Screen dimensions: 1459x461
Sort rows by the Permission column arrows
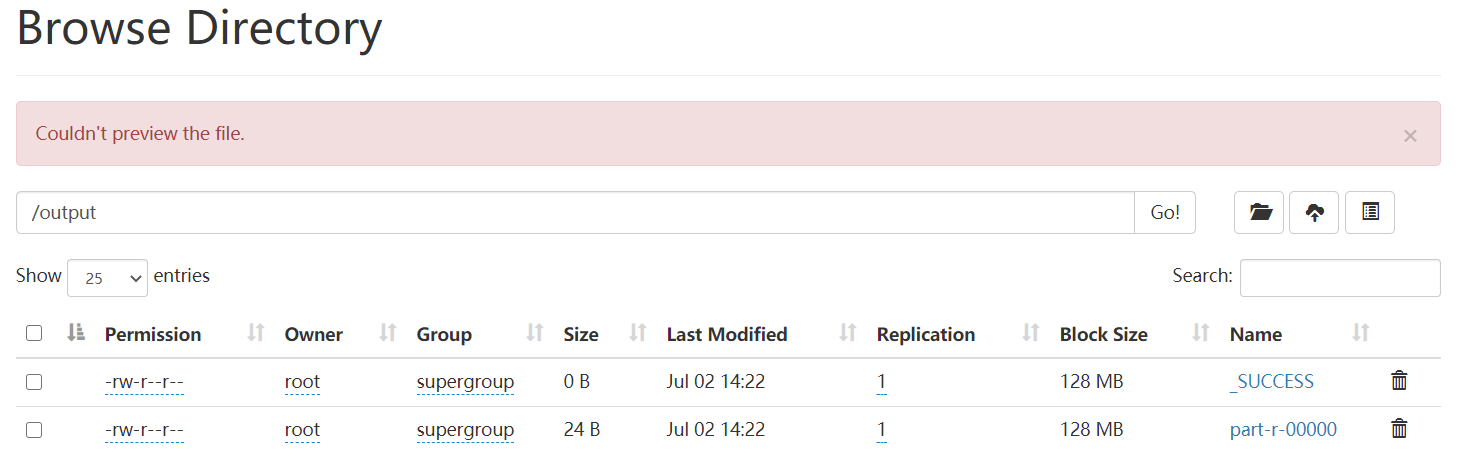coord(256,334)
